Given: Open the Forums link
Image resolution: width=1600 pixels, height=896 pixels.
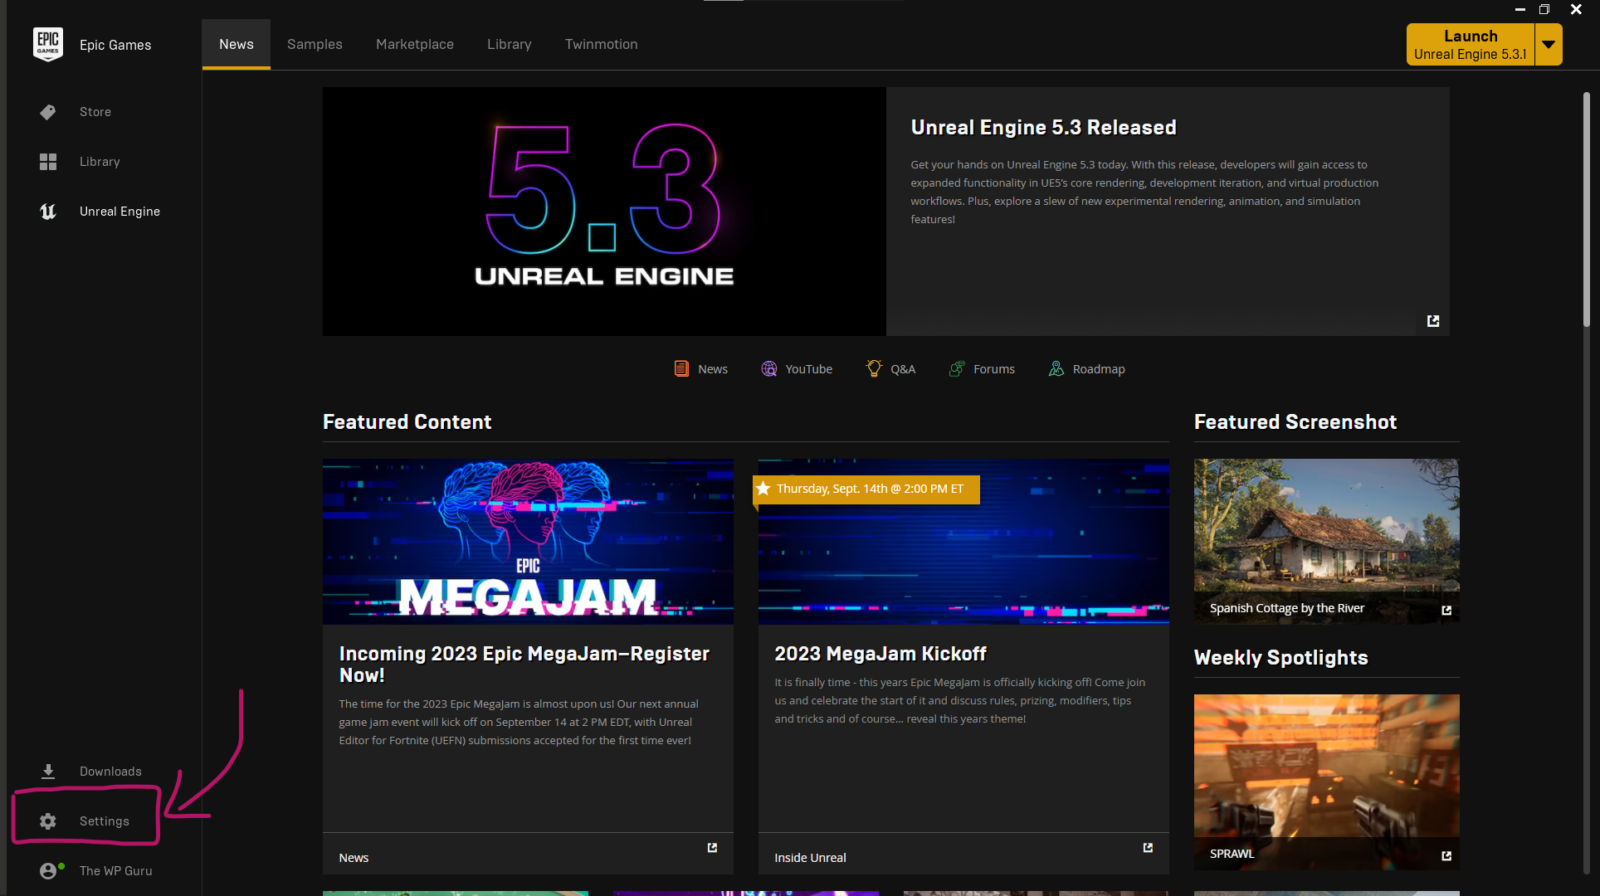Looking at the screenshot, I should coord(982,369).
